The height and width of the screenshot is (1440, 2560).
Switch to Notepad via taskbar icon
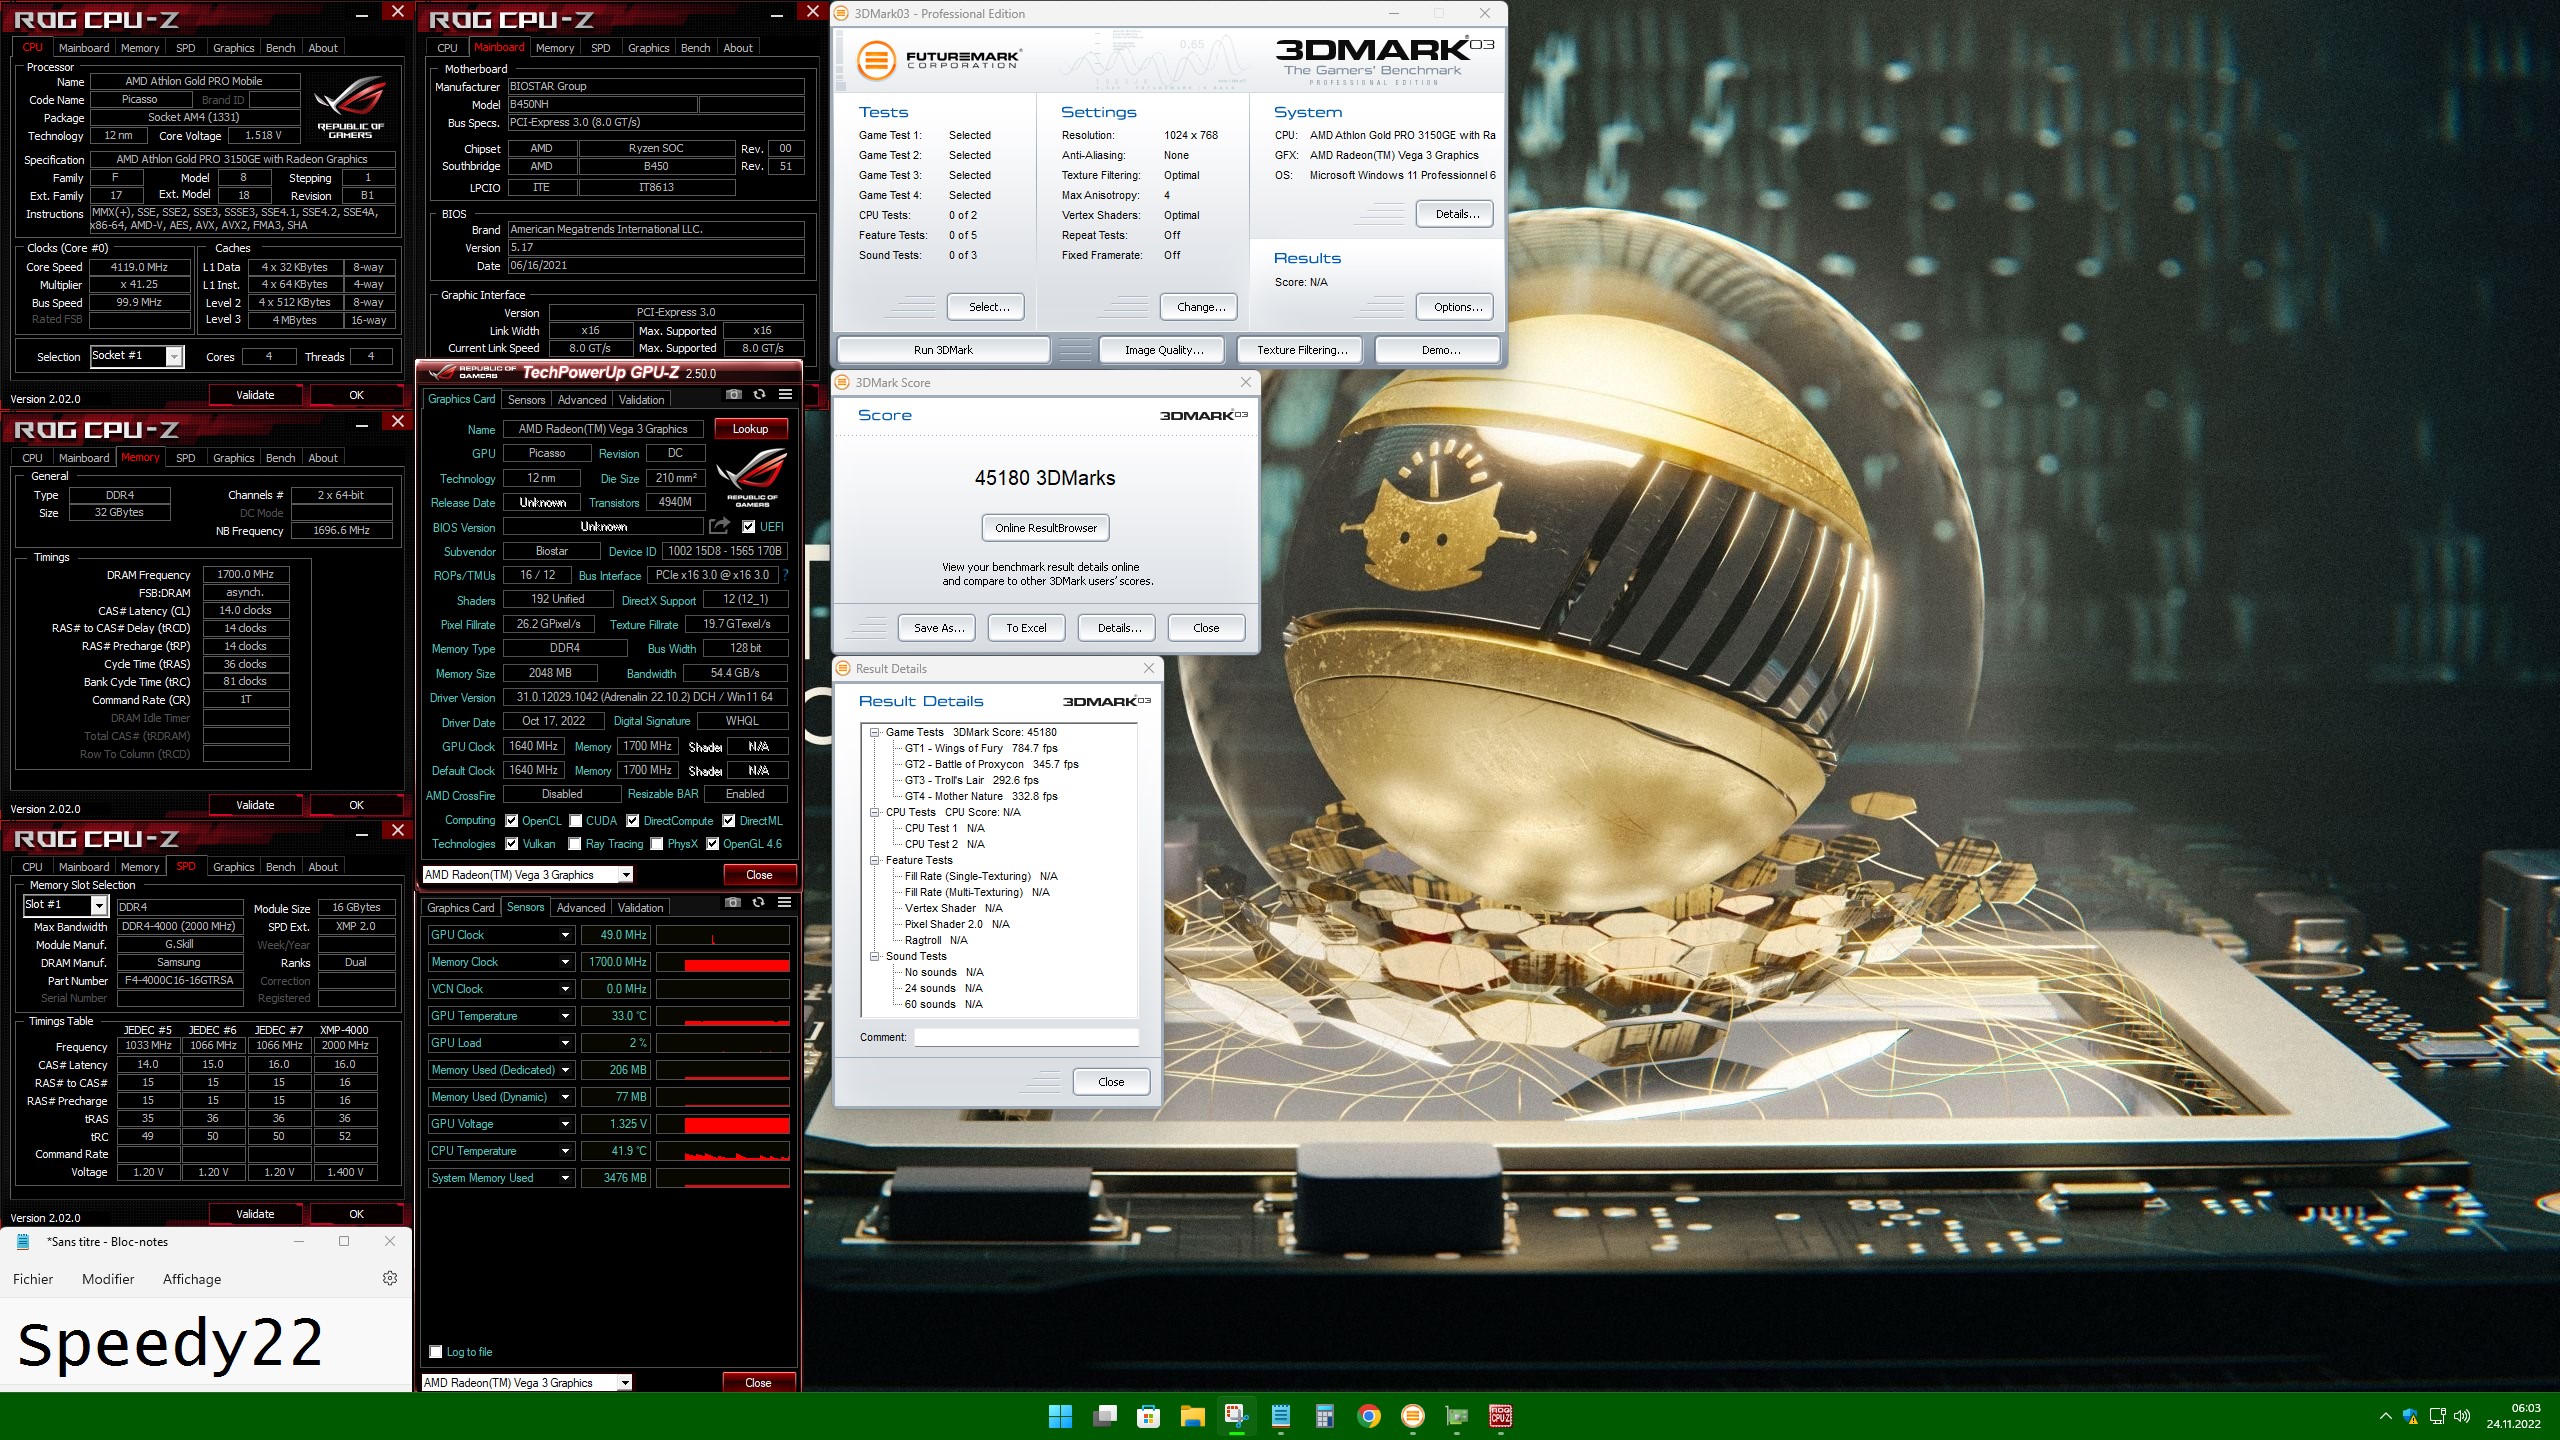click(1280, 1416)
